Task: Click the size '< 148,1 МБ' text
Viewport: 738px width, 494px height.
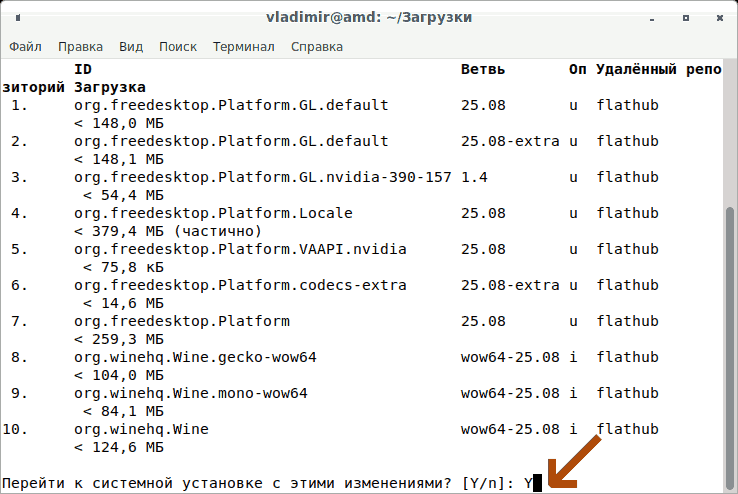Action: pyautogui.click(x=119, y=159)
